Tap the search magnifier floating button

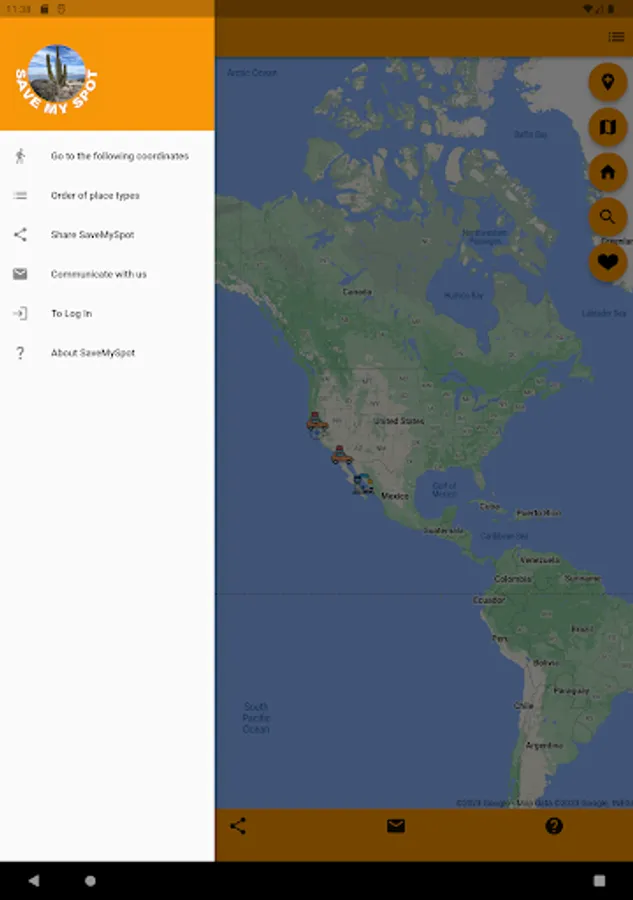pyautogui.click(x=607, y=217)
